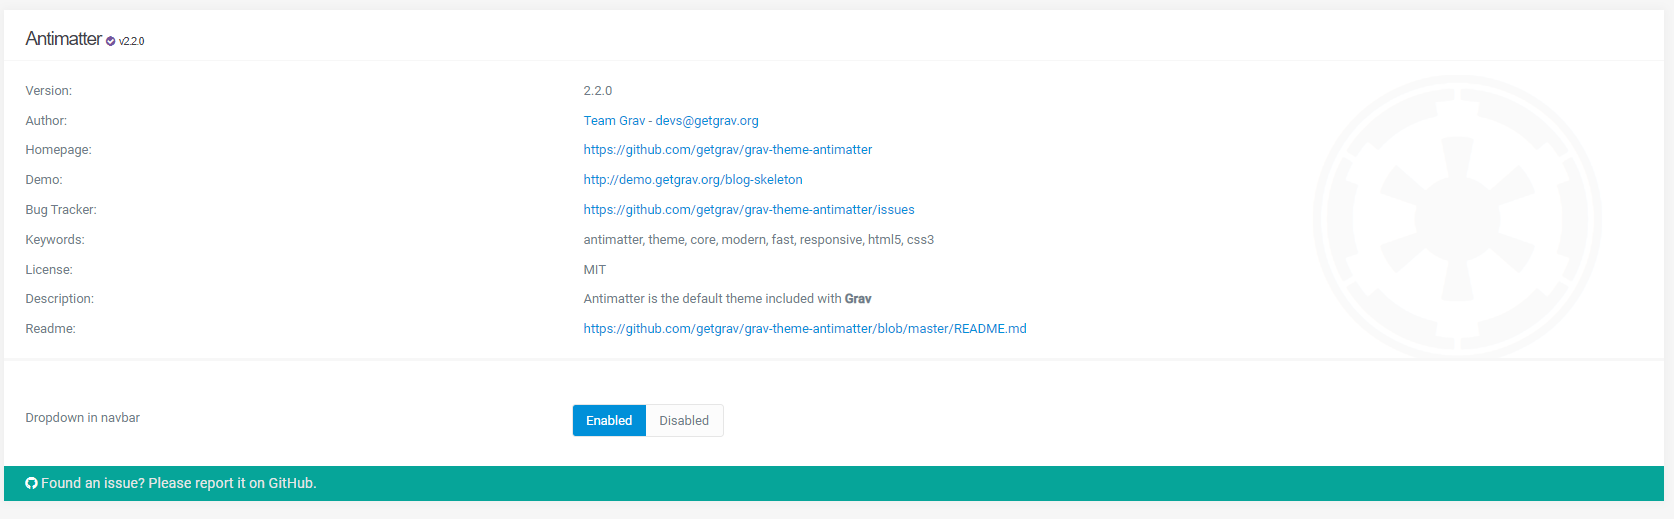This screenshot has width=1674, height=519.
Task: Click the 'Readme:' label
Action: (51, 329)
